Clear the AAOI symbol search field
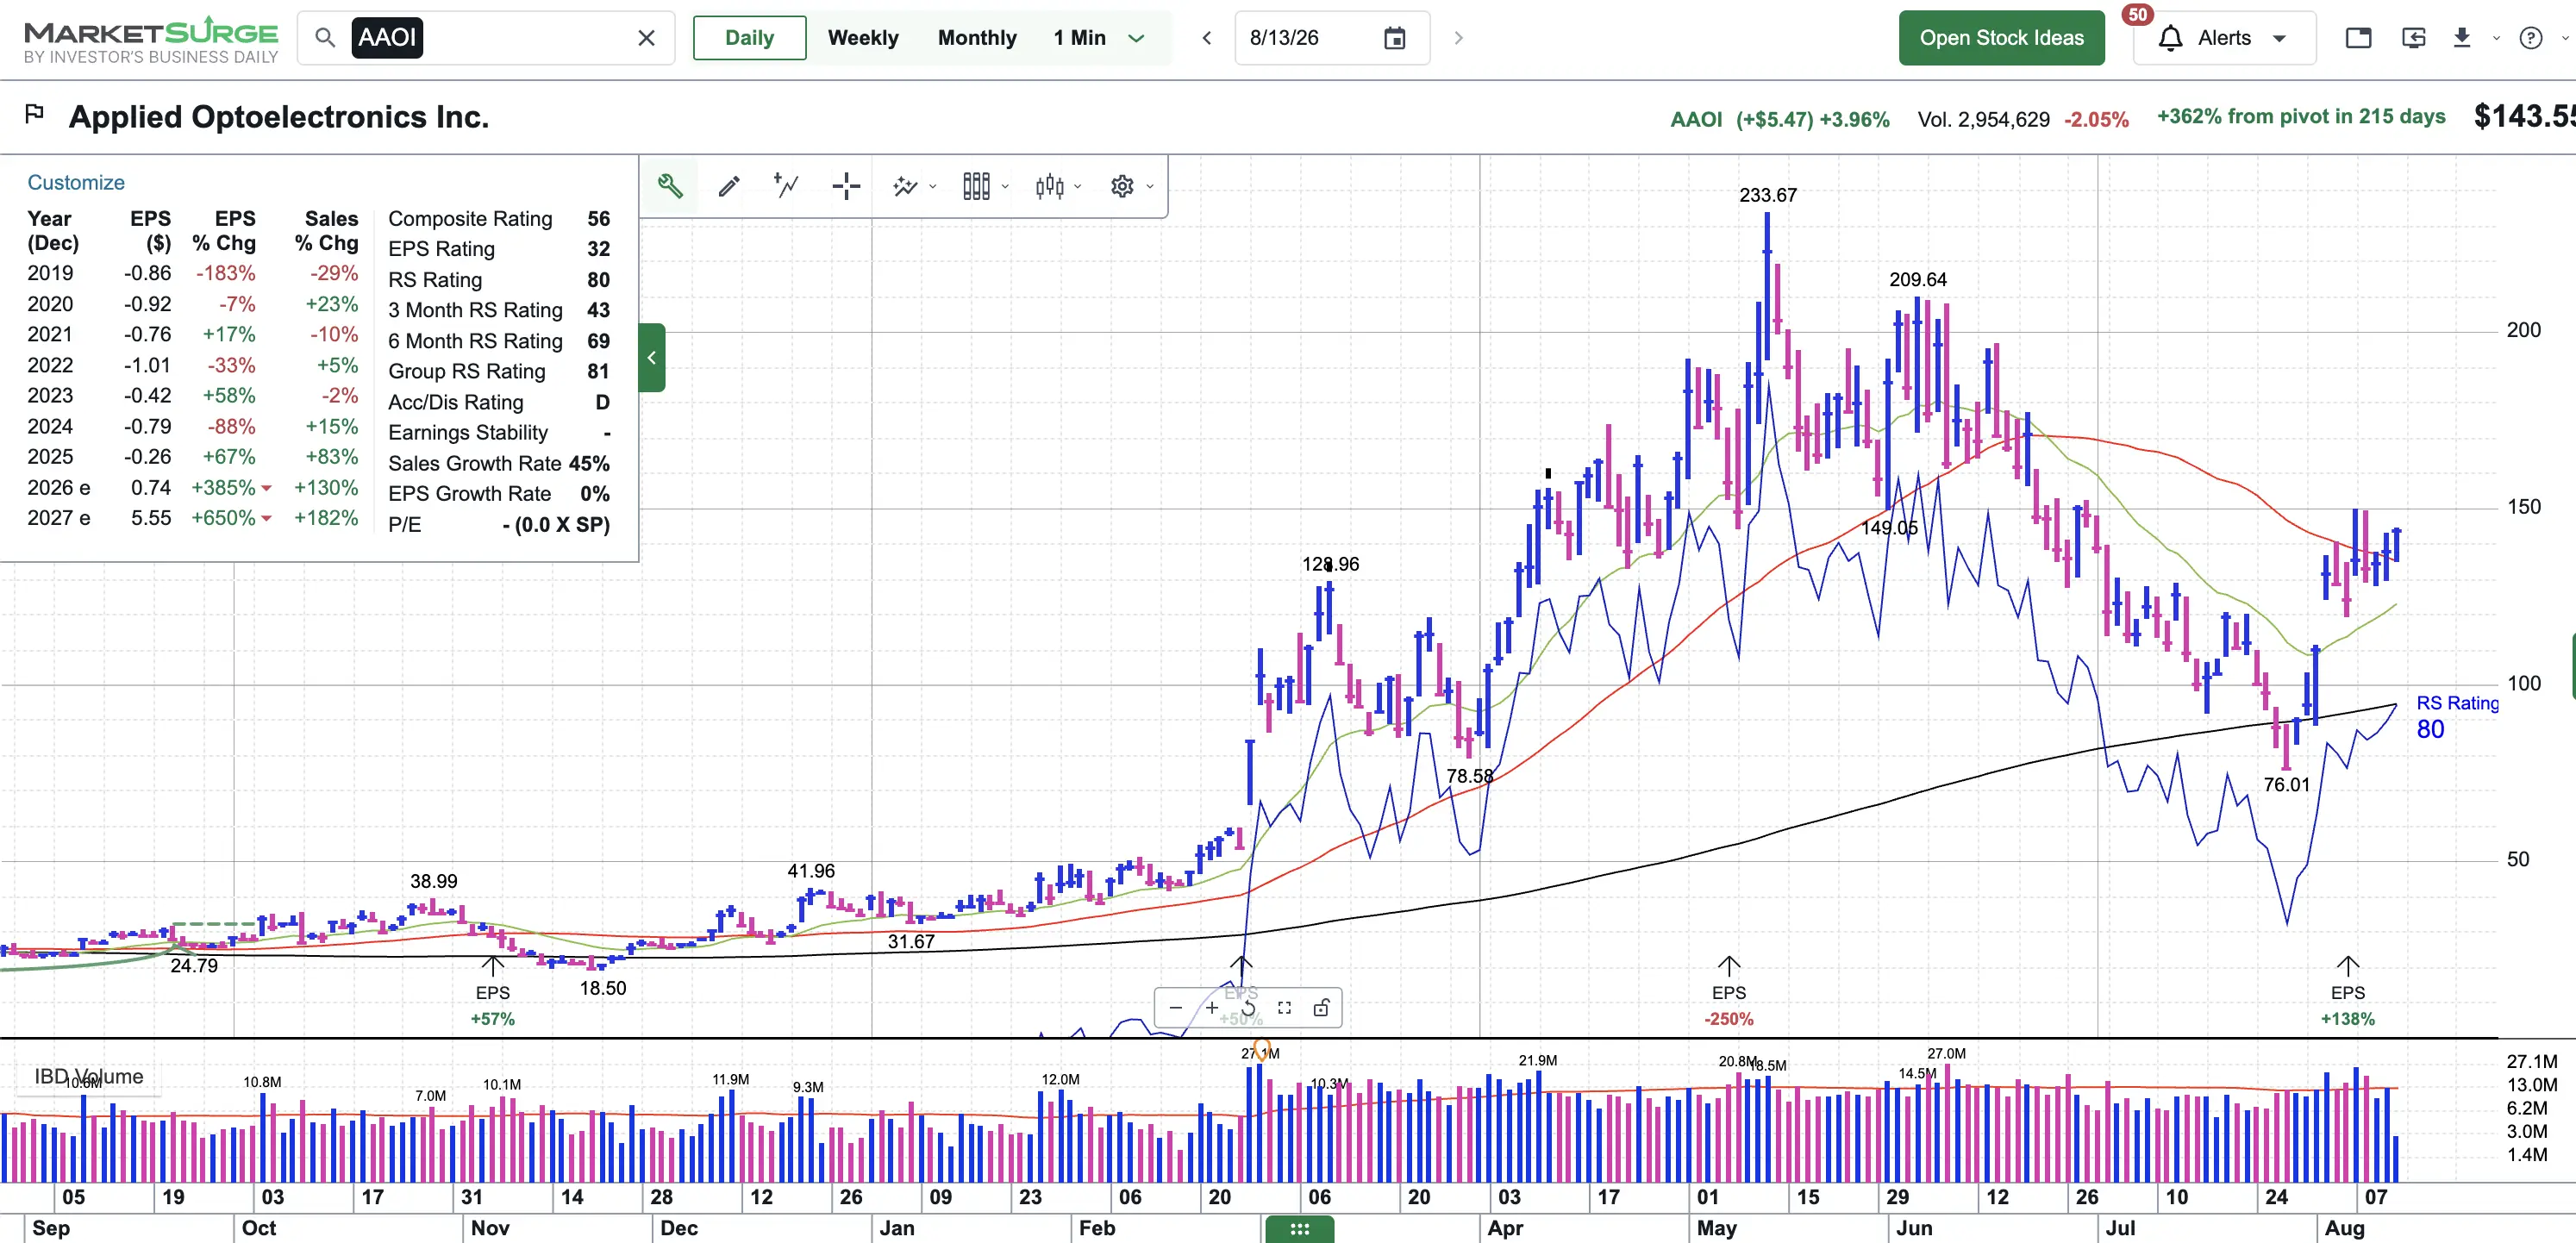 coord(646,38)
